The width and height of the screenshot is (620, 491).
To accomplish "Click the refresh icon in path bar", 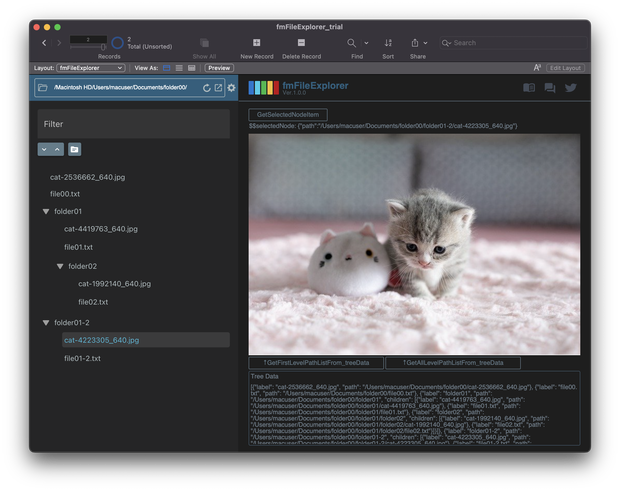I will pos(206,88).
